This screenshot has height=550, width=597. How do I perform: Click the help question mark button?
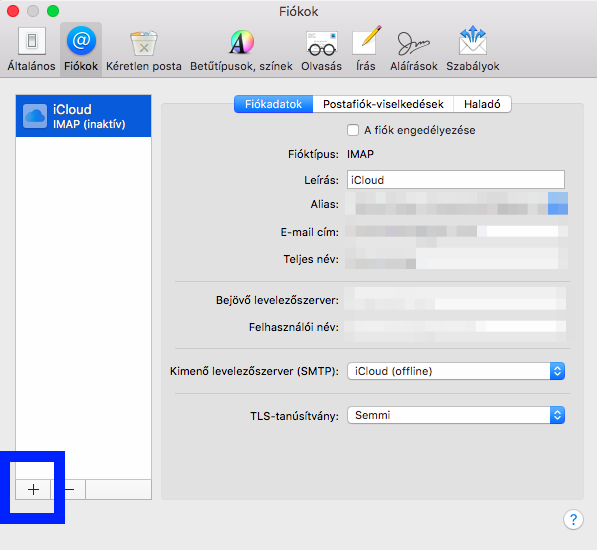[573, 519]
